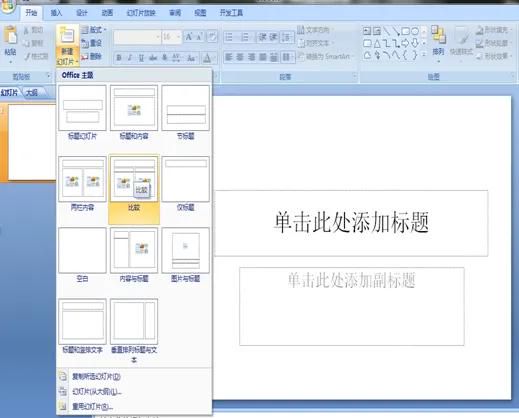Click the Layout (版式) button
The height and width of the screenshot is (418, 519).
(93, 30)
